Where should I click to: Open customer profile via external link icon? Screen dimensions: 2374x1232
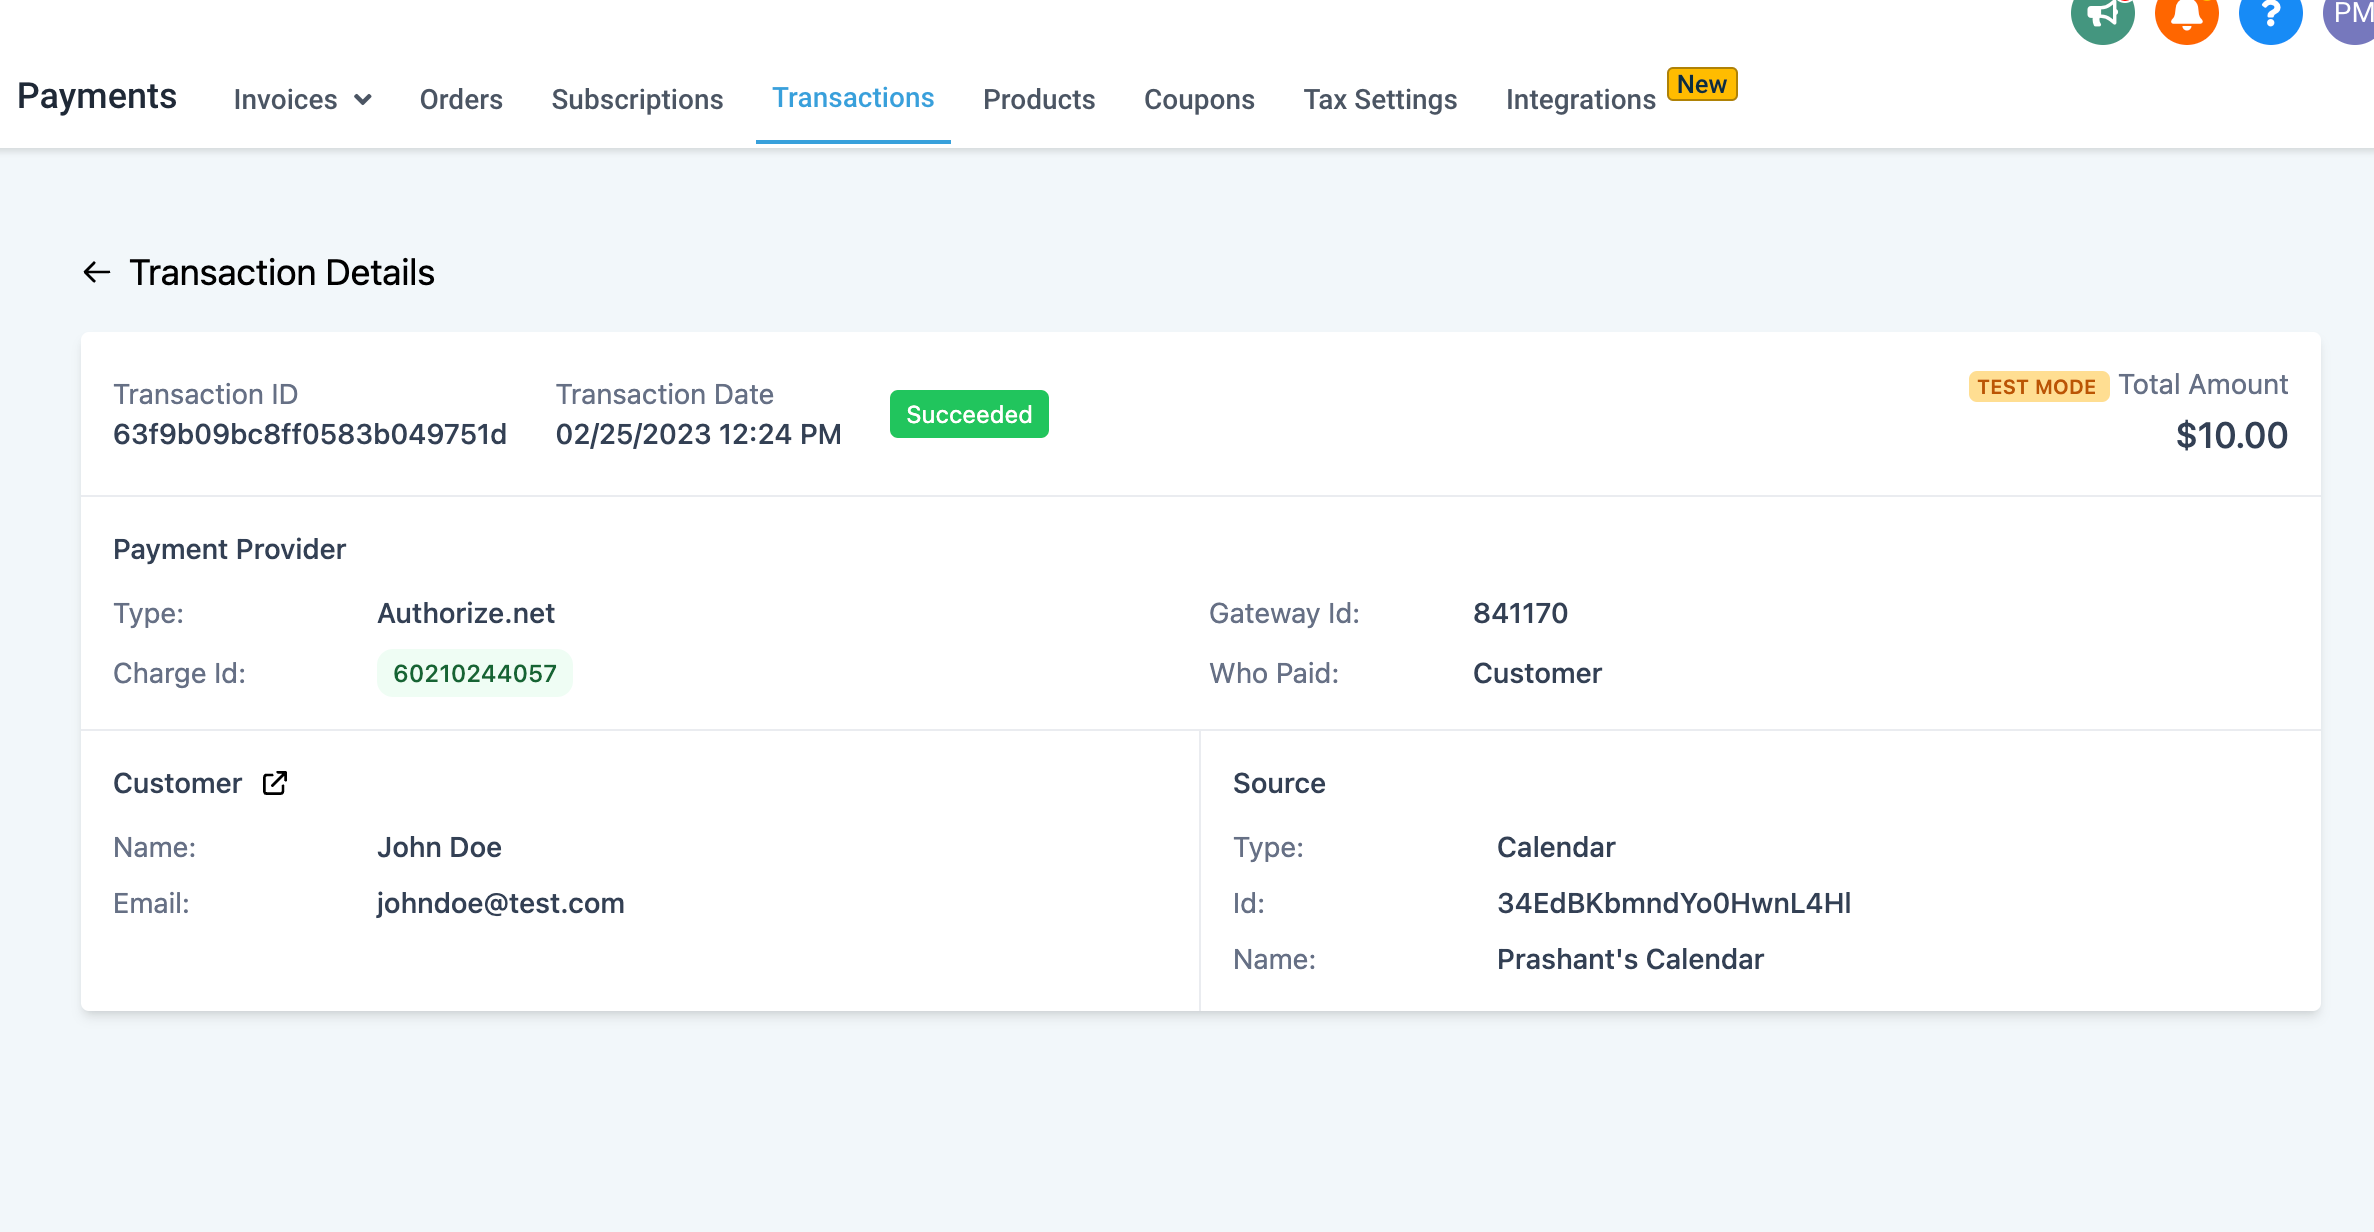(x=275, y=783)
